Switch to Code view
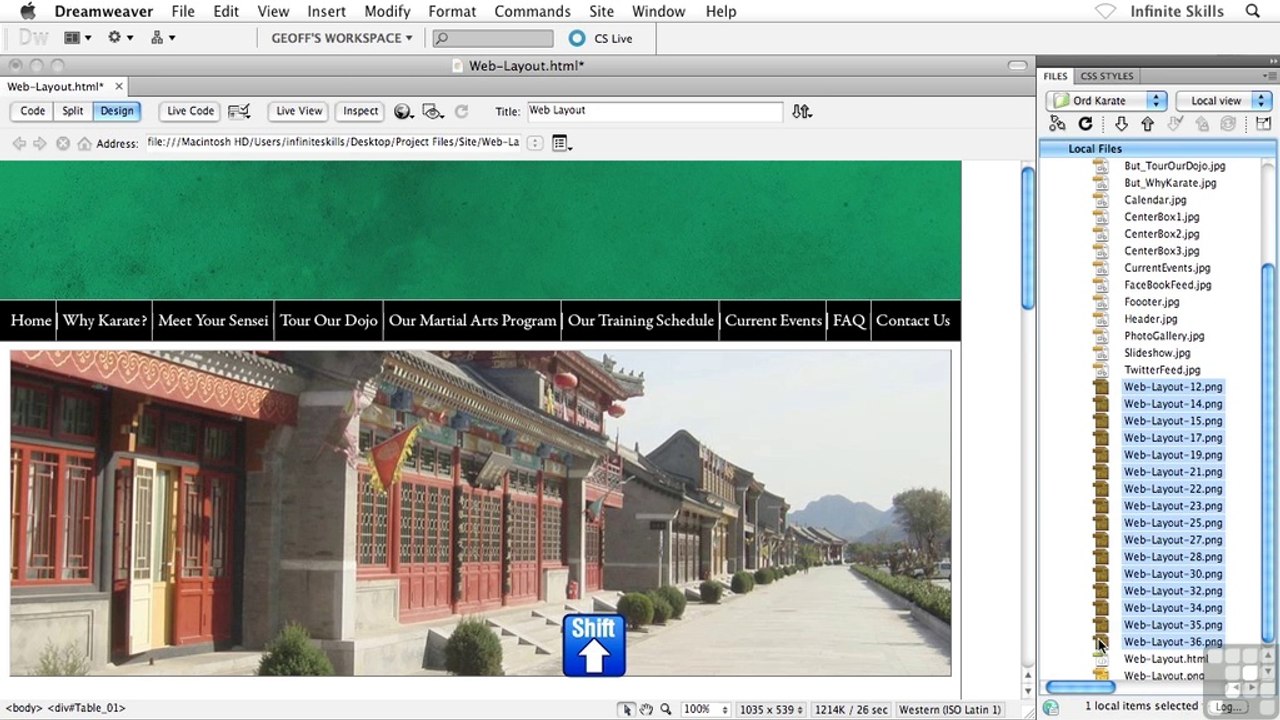The height and width of the screenshot is (720, 1280). tap(33, 111)
